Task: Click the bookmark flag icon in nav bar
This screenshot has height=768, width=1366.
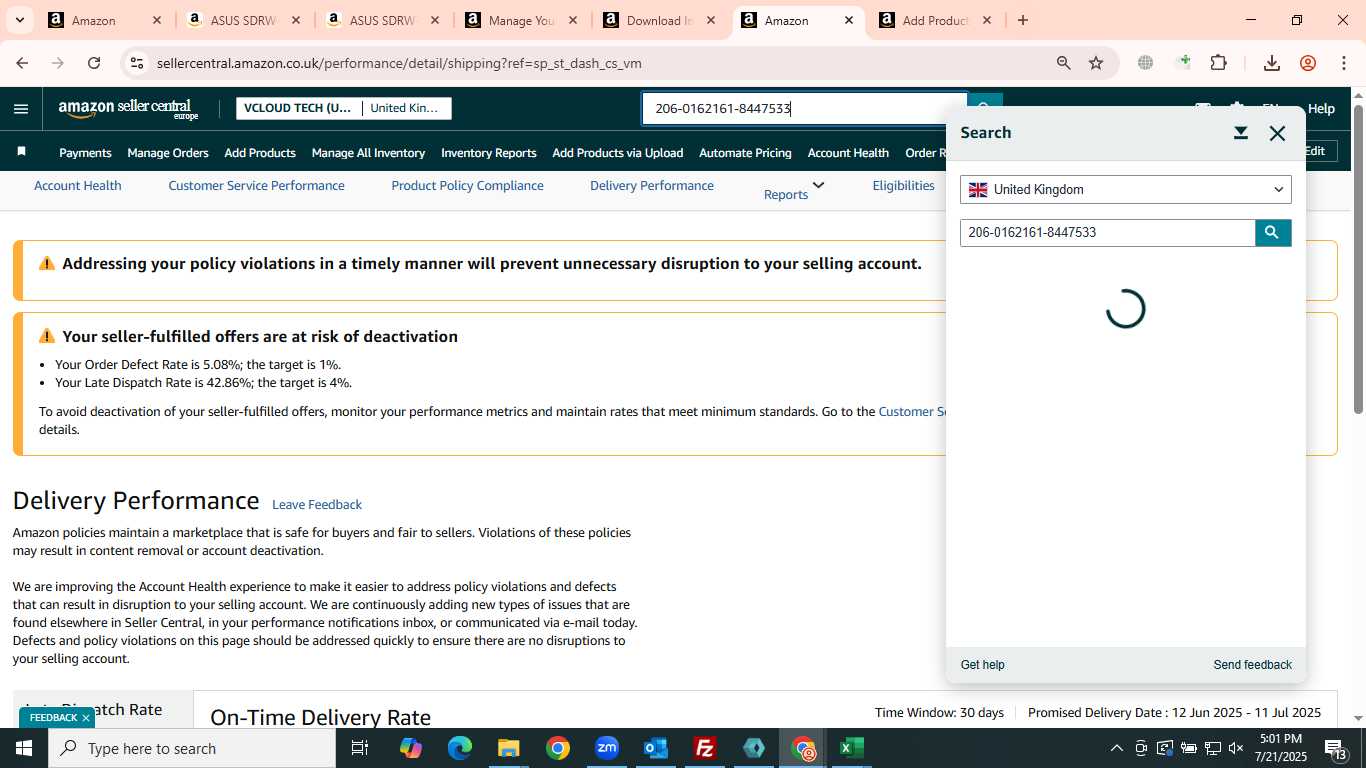Action: (x=21, y=152)
